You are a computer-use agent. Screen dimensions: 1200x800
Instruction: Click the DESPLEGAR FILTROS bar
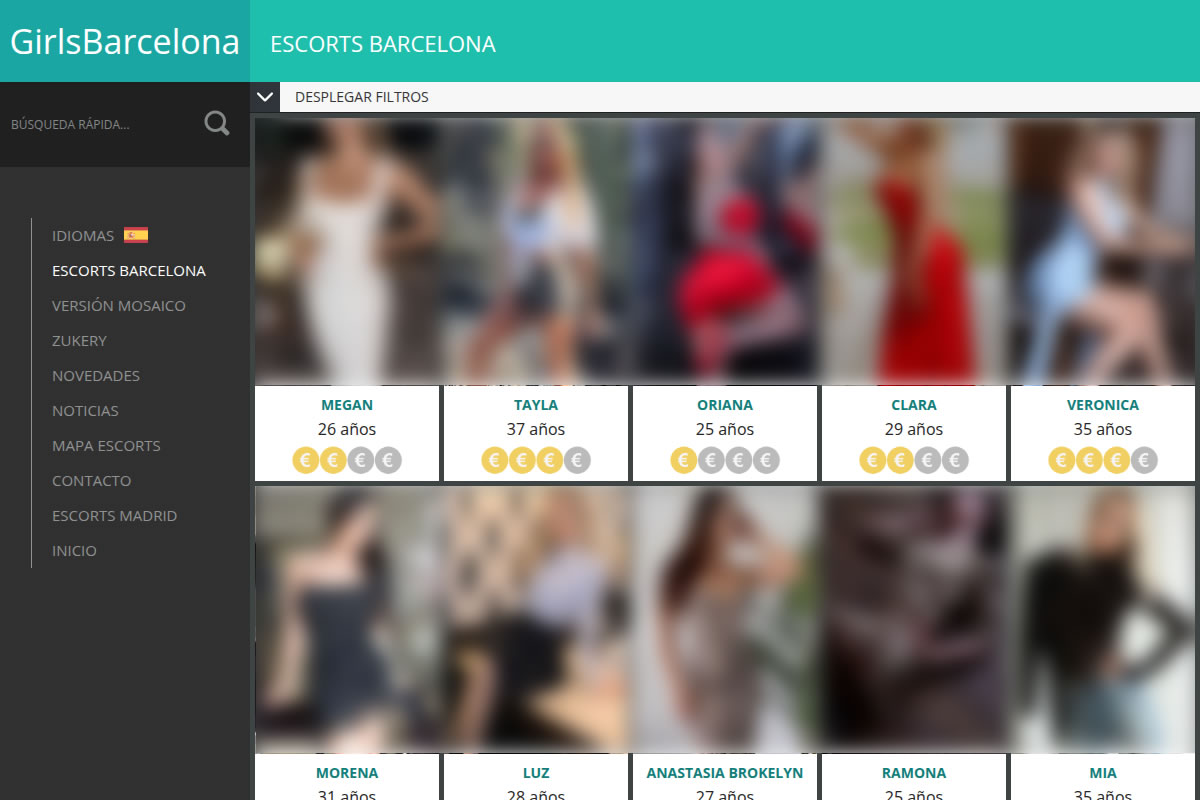(360, 97)
